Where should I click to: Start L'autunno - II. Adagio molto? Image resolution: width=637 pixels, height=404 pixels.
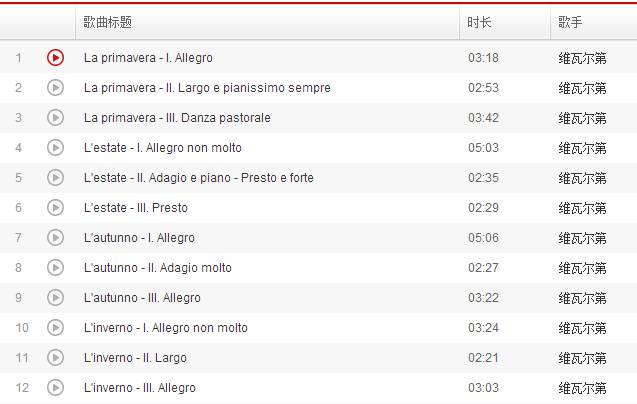point(55,268)
